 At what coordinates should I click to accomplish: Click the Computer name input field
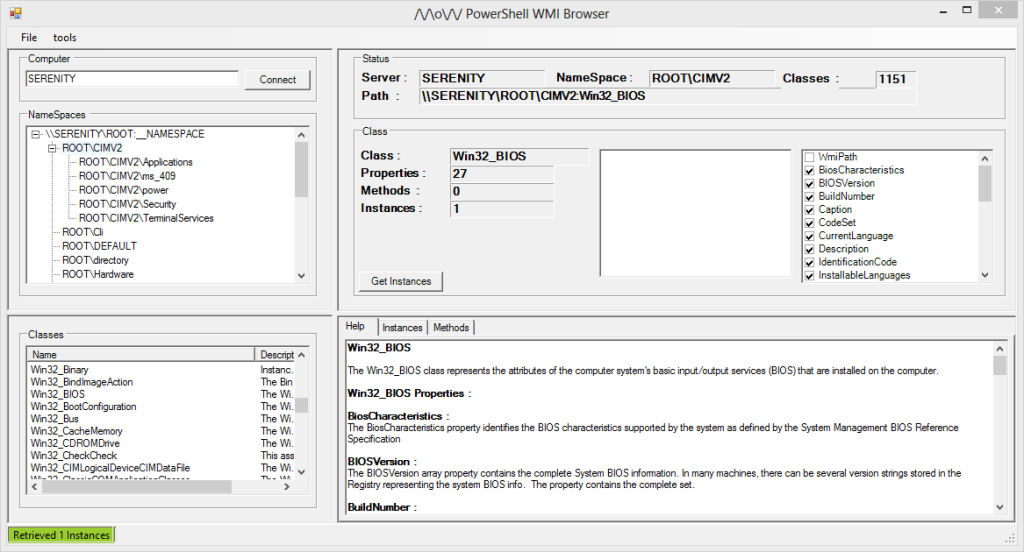click(132, 78)
